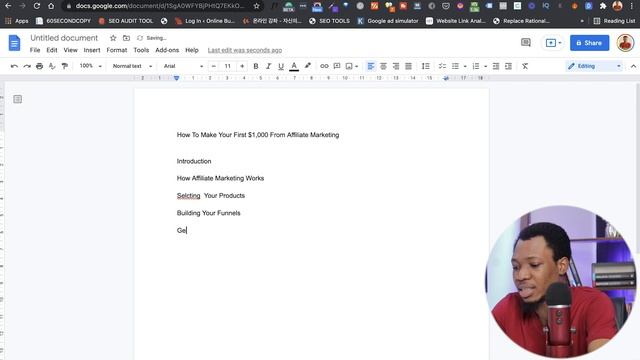Click browser reload button

point(37,6)
